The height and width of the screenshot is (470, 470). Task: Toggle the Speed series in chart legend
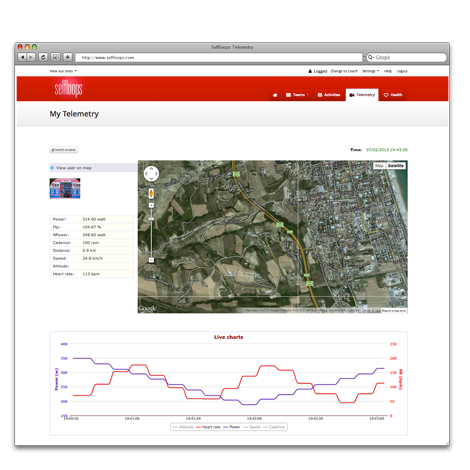252,427
